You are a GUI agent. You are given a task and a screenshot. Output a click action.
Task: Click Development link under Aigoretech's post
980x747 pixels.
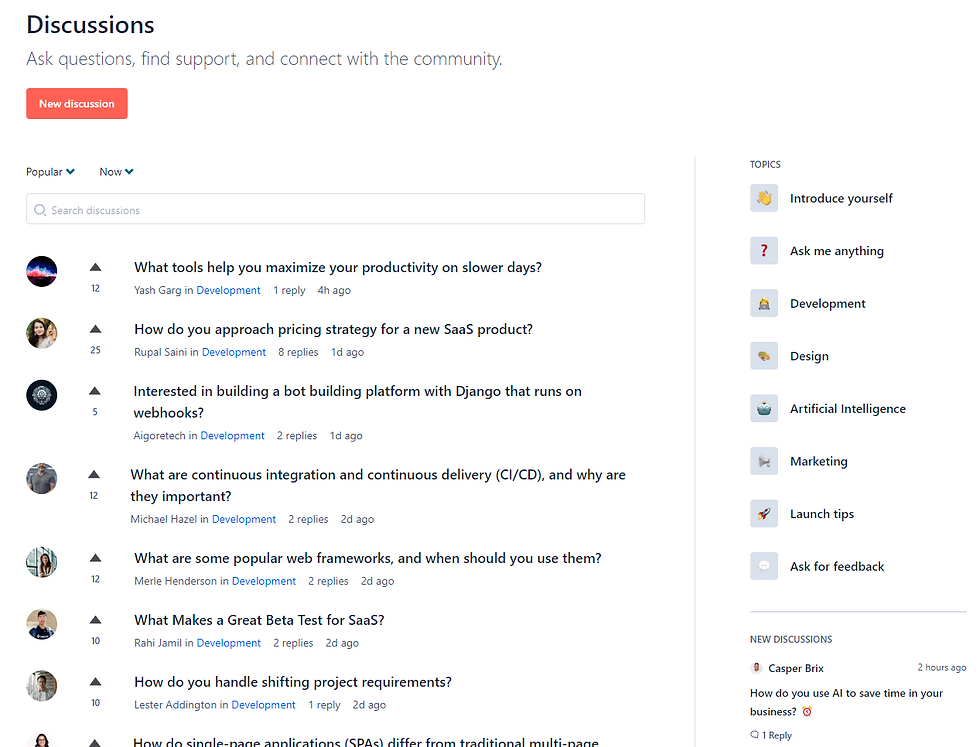pyautogui.click(x=232, y=435)
